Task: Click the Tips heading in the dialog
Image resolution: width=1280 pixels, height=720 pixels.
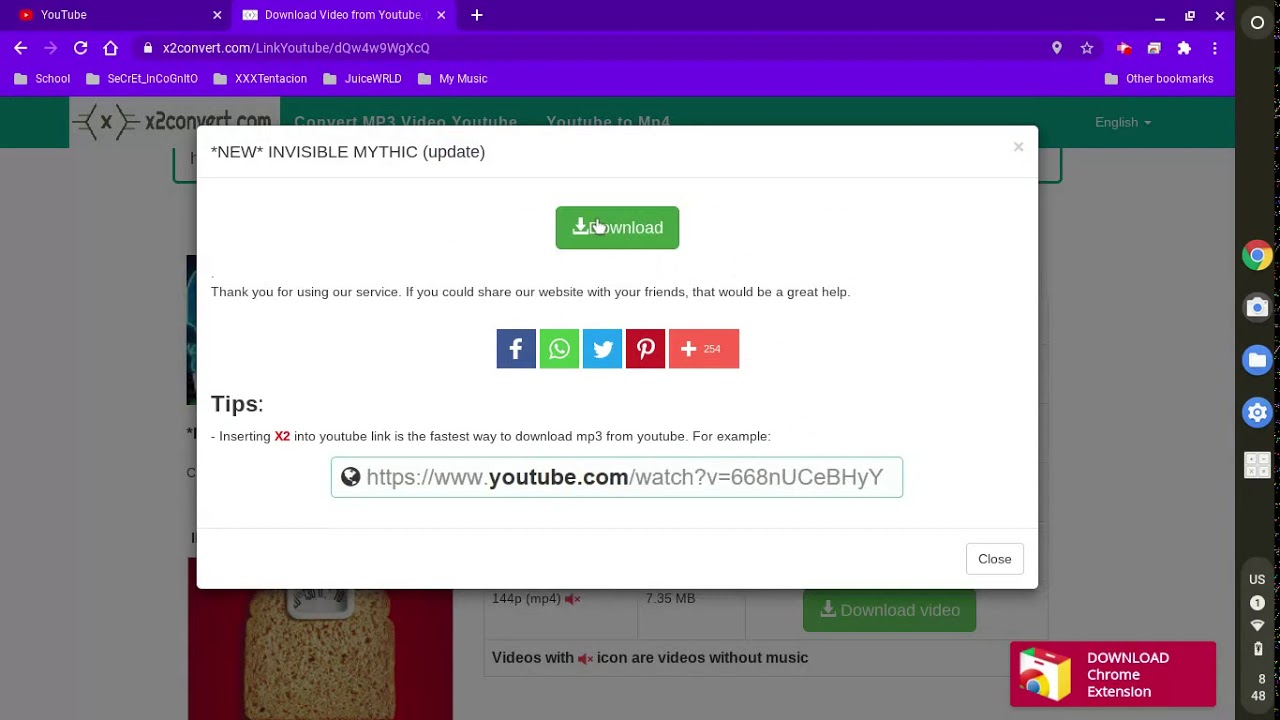Action: [x=237, y=404]
